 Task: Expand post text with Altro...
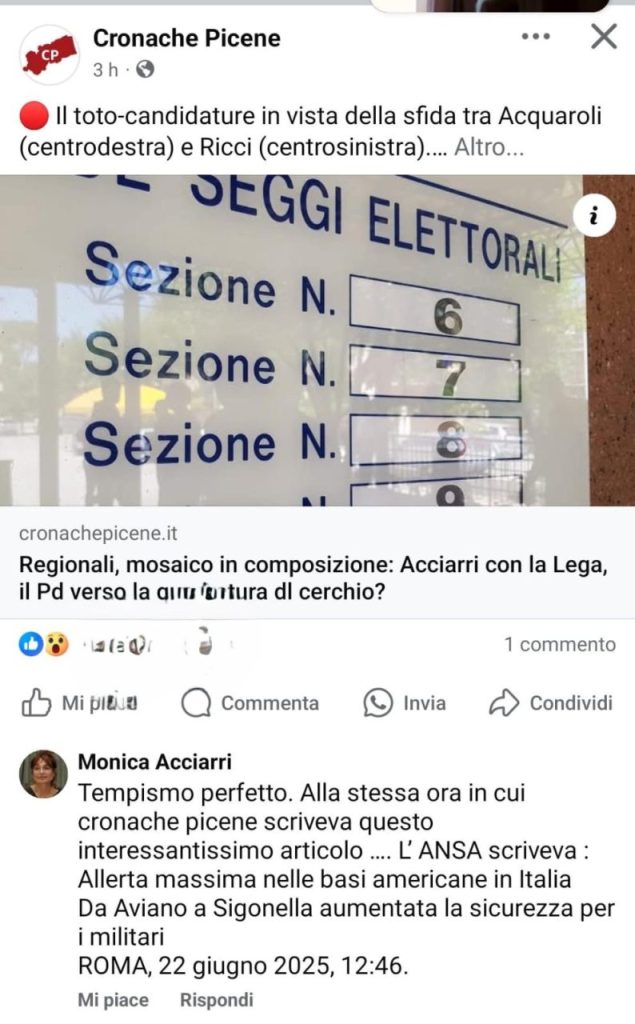coord(489,148)
